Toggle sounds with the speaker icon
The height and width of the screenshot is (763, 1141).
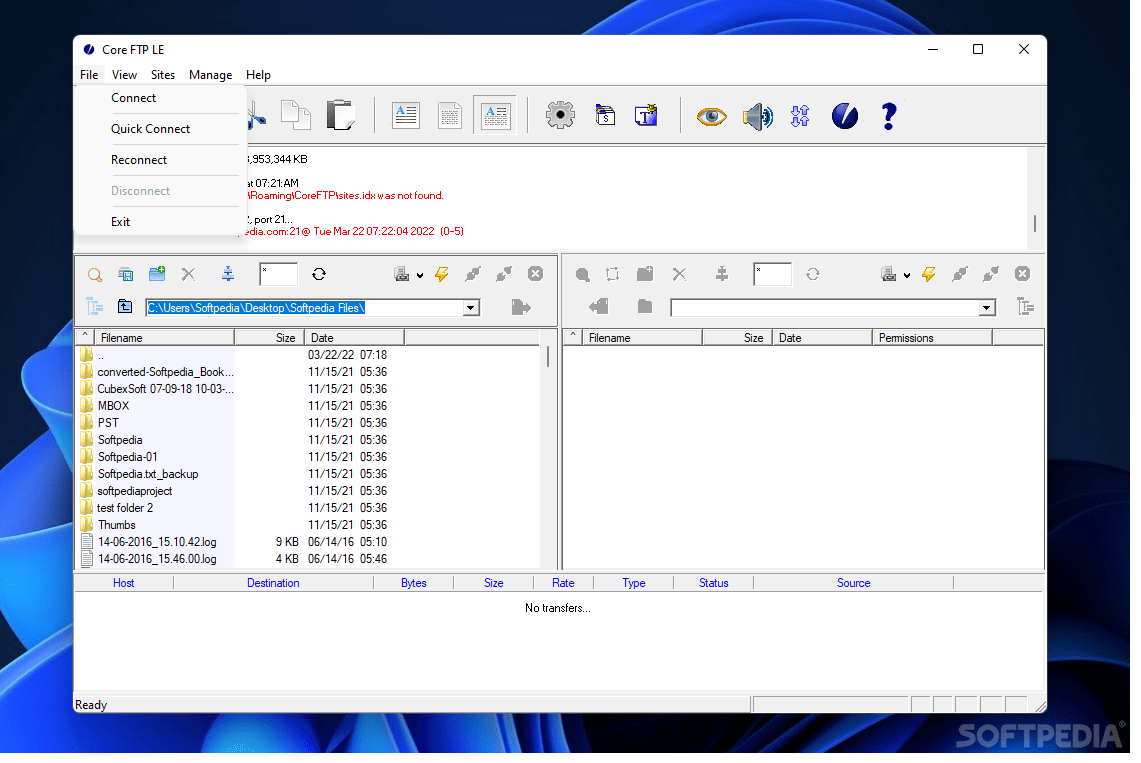point(758,116)
